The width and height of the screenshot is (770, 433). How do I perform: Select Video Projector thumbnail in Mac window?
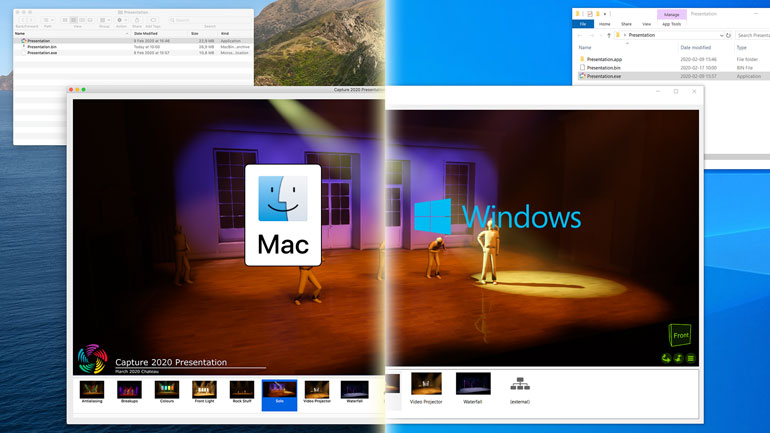[x=317, y=392]
